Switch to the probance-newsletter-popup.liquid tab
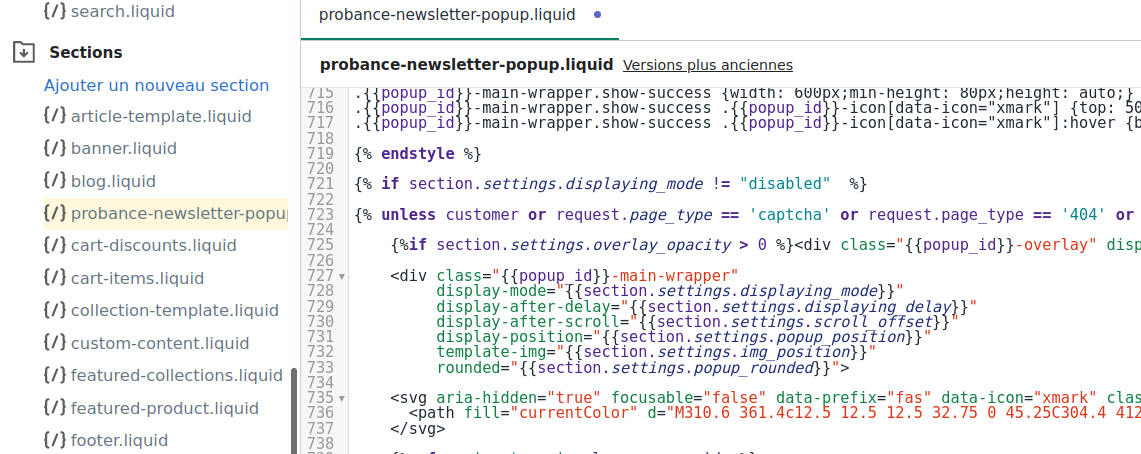 [x=446, y=15]
